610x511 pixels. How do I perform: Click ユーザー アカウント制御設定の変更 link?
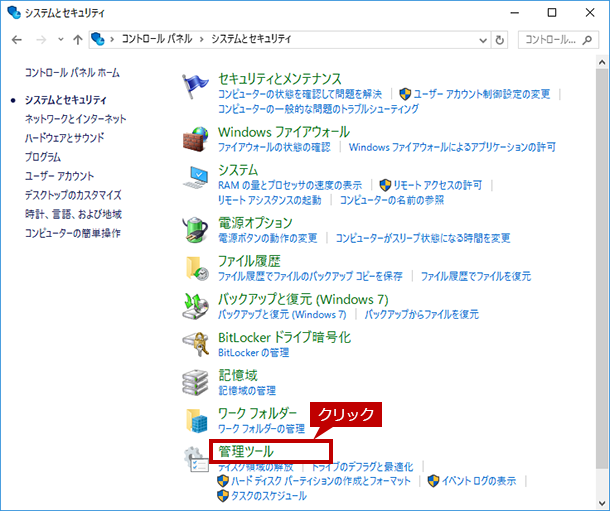point(482,94)
